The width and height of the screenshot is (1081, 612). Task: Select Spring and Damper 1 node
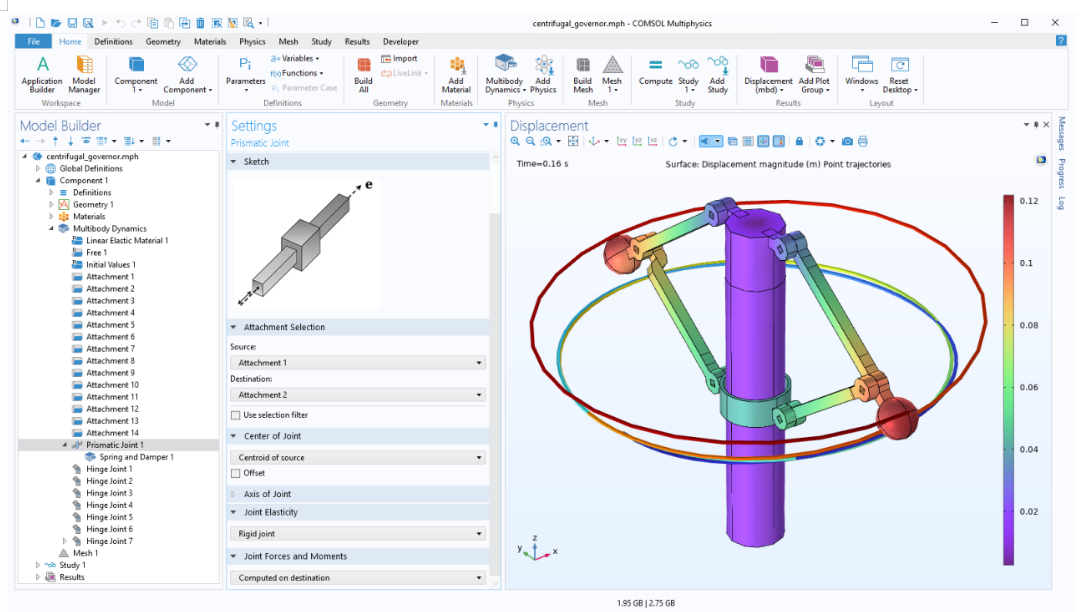pos(130,457)
